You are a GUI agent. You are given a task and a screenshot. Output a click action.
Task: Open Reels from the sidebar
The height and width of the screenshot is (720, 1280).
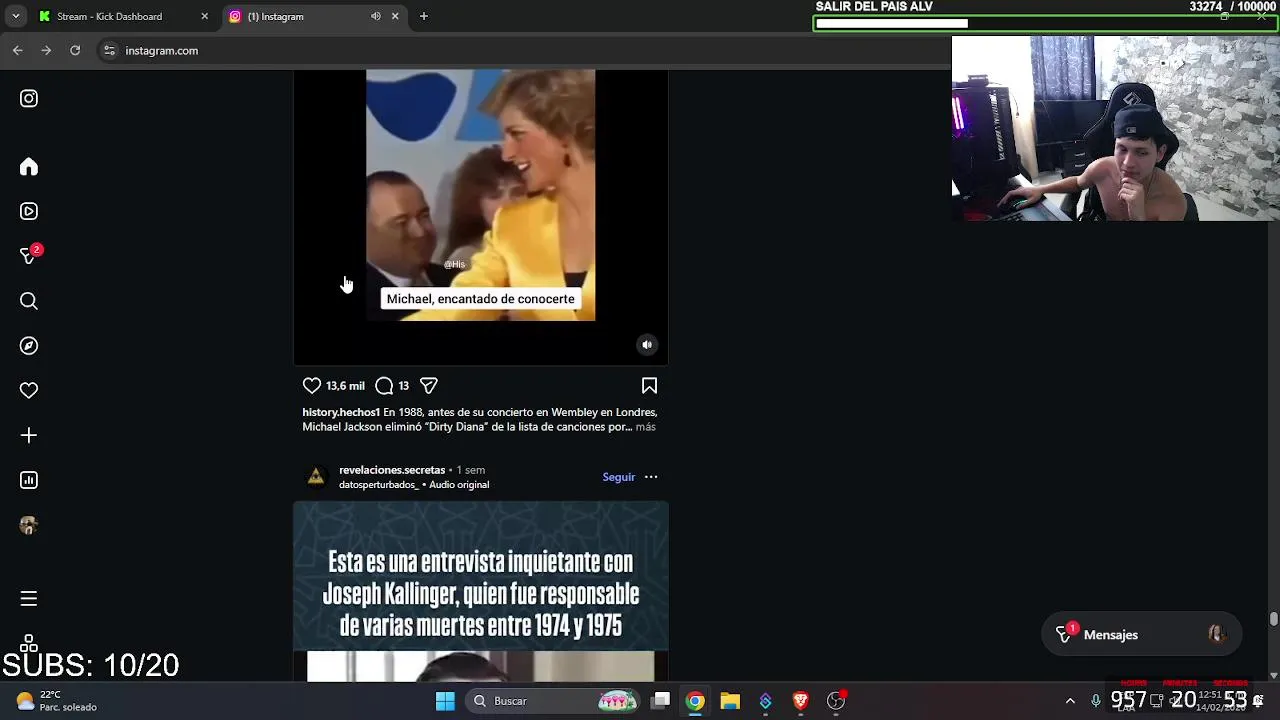point(29,211)
